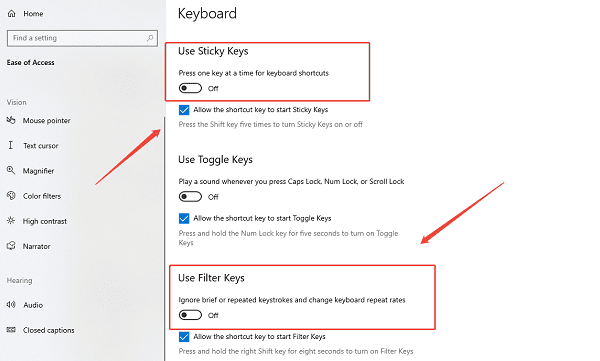Image resolution: width=600 pixels, height=361 pixels.
Task: Open Narrator settings page
Action: (36, 246)
